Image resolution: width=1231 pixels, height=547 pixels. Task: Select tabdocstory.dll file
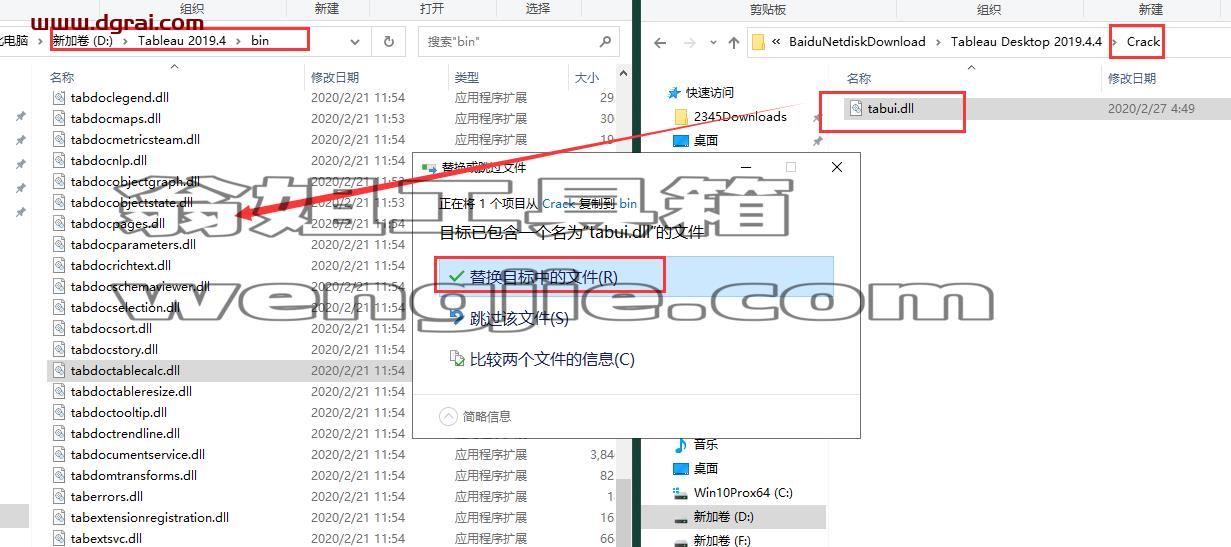coord(114,350)
